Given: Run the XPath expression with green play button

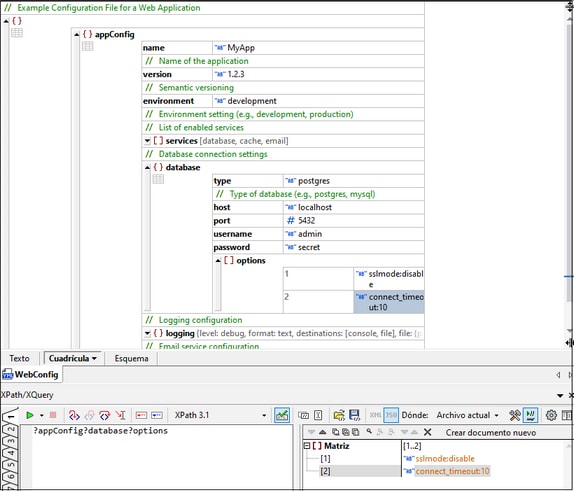Looking at the screenshot, I should coord(30,415).
